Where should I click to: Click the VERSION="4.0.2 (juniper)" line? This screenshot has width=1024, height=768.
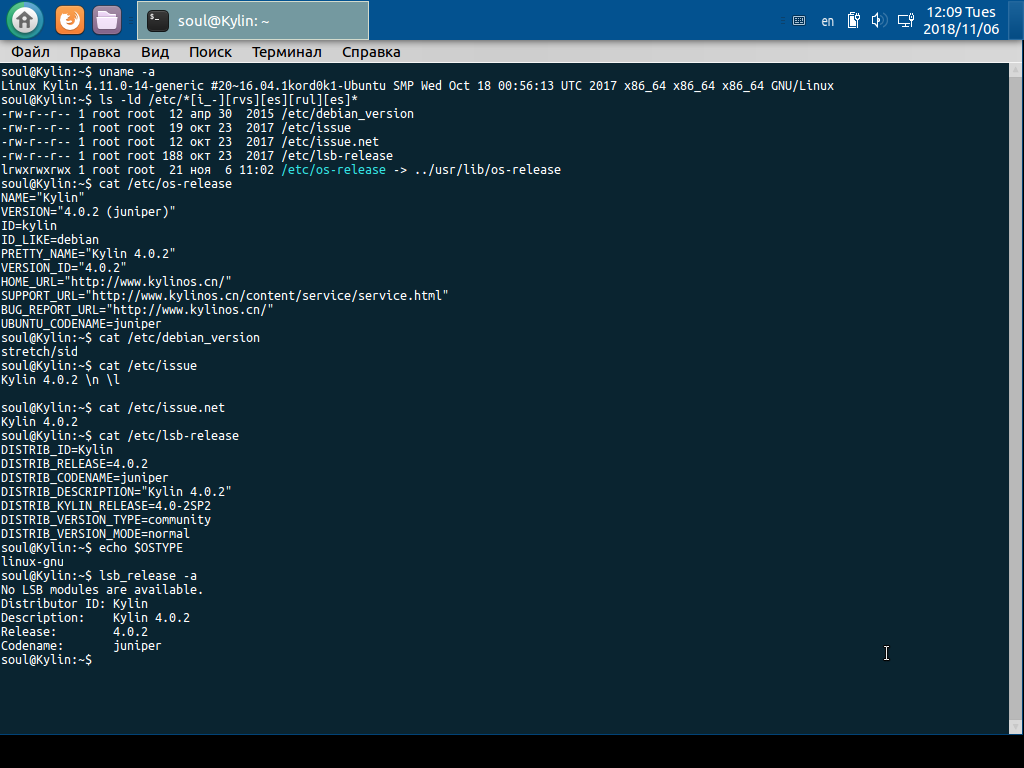88,212
